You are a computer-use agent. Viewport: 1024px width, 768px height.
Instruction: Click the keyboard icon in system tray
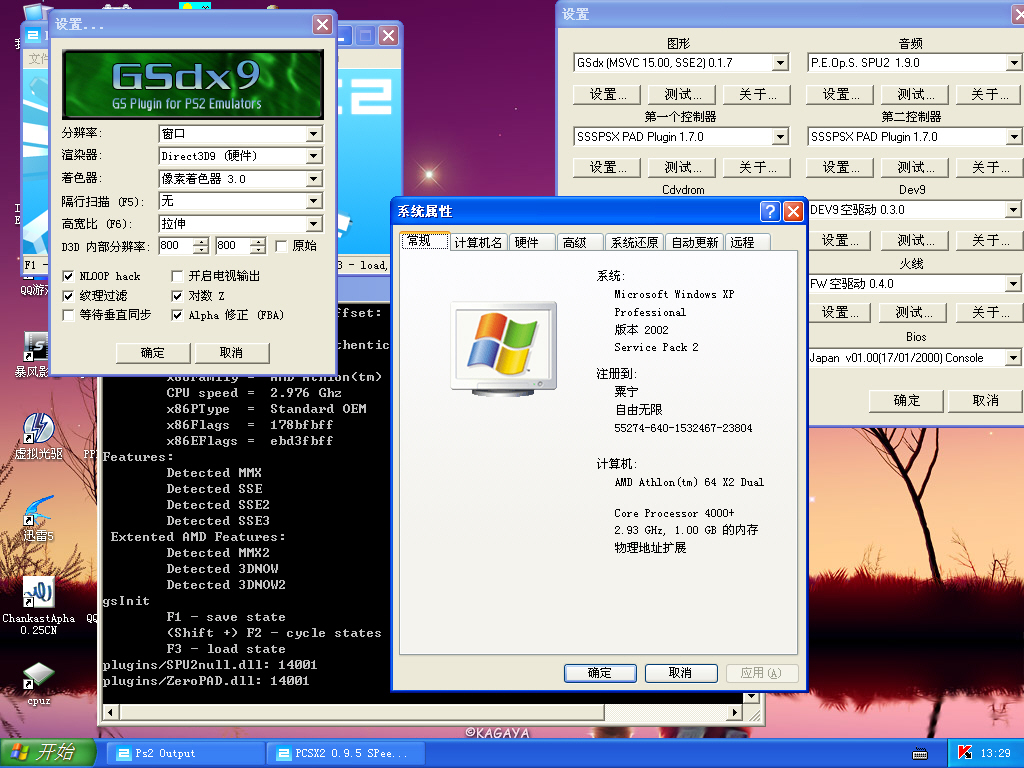(920, 754)
